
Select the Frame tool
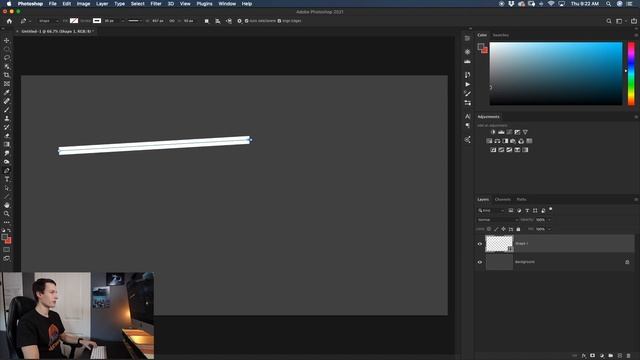[x=7, y=84]
